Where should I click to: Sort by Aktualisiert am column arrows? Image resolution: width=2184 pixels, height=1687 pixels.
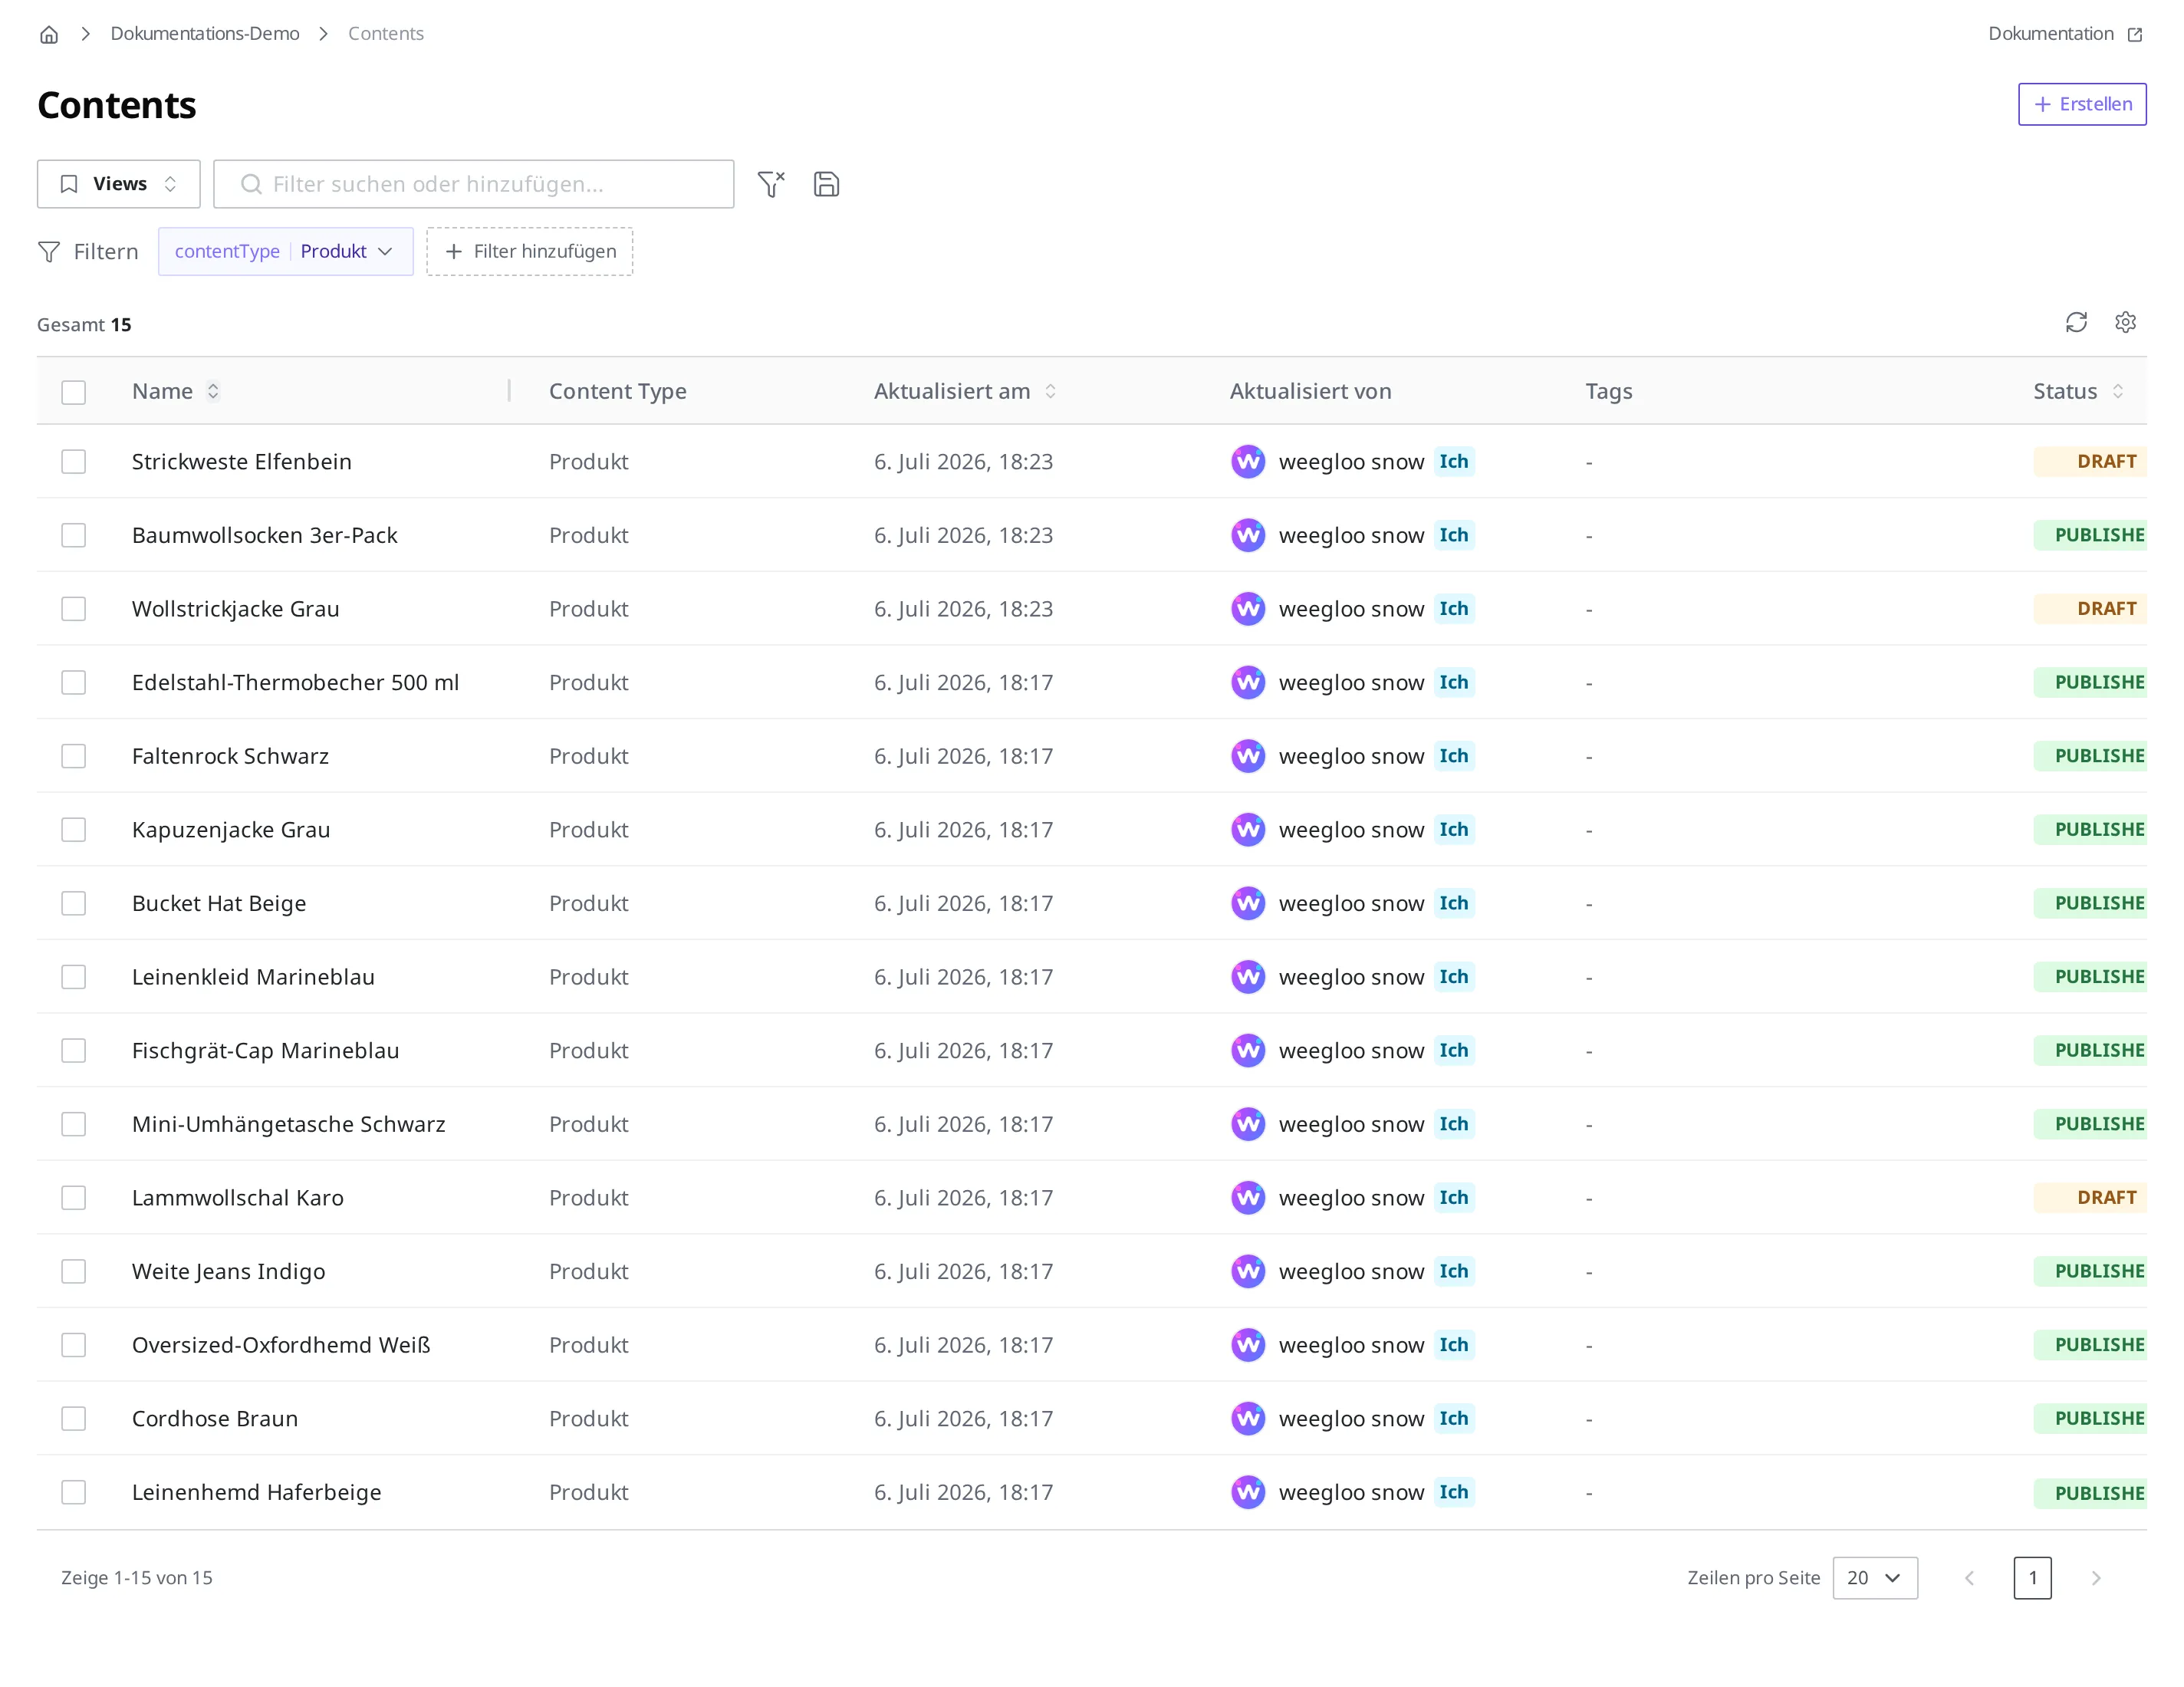(1050, 391)
